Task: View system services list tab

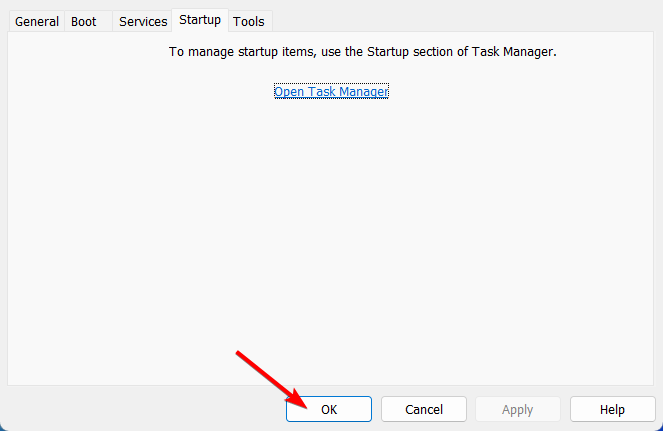Action: (143, 21)
